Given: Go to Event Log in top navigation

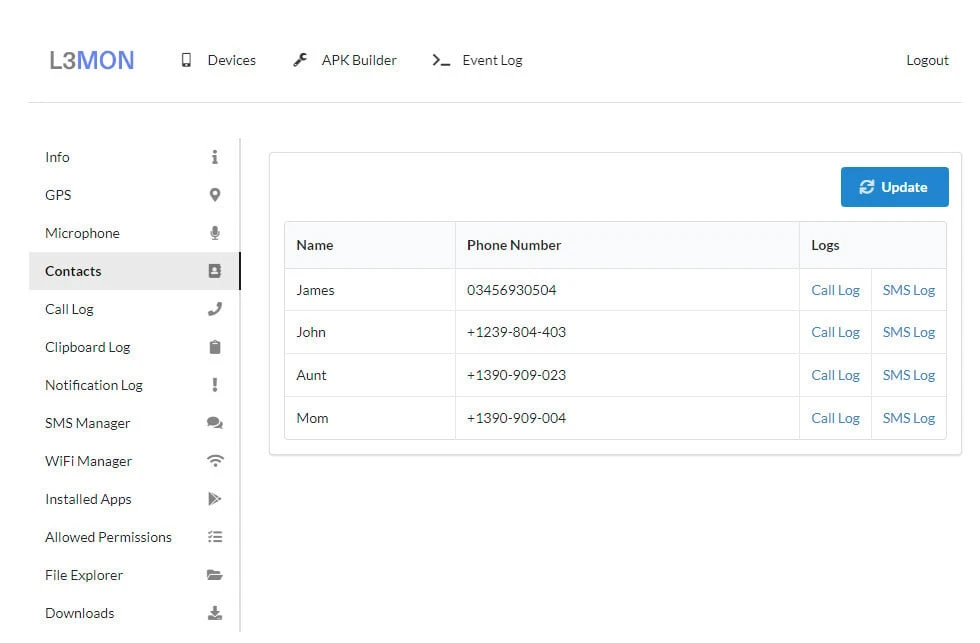Looking at the screenshot, I should point(477,60).
